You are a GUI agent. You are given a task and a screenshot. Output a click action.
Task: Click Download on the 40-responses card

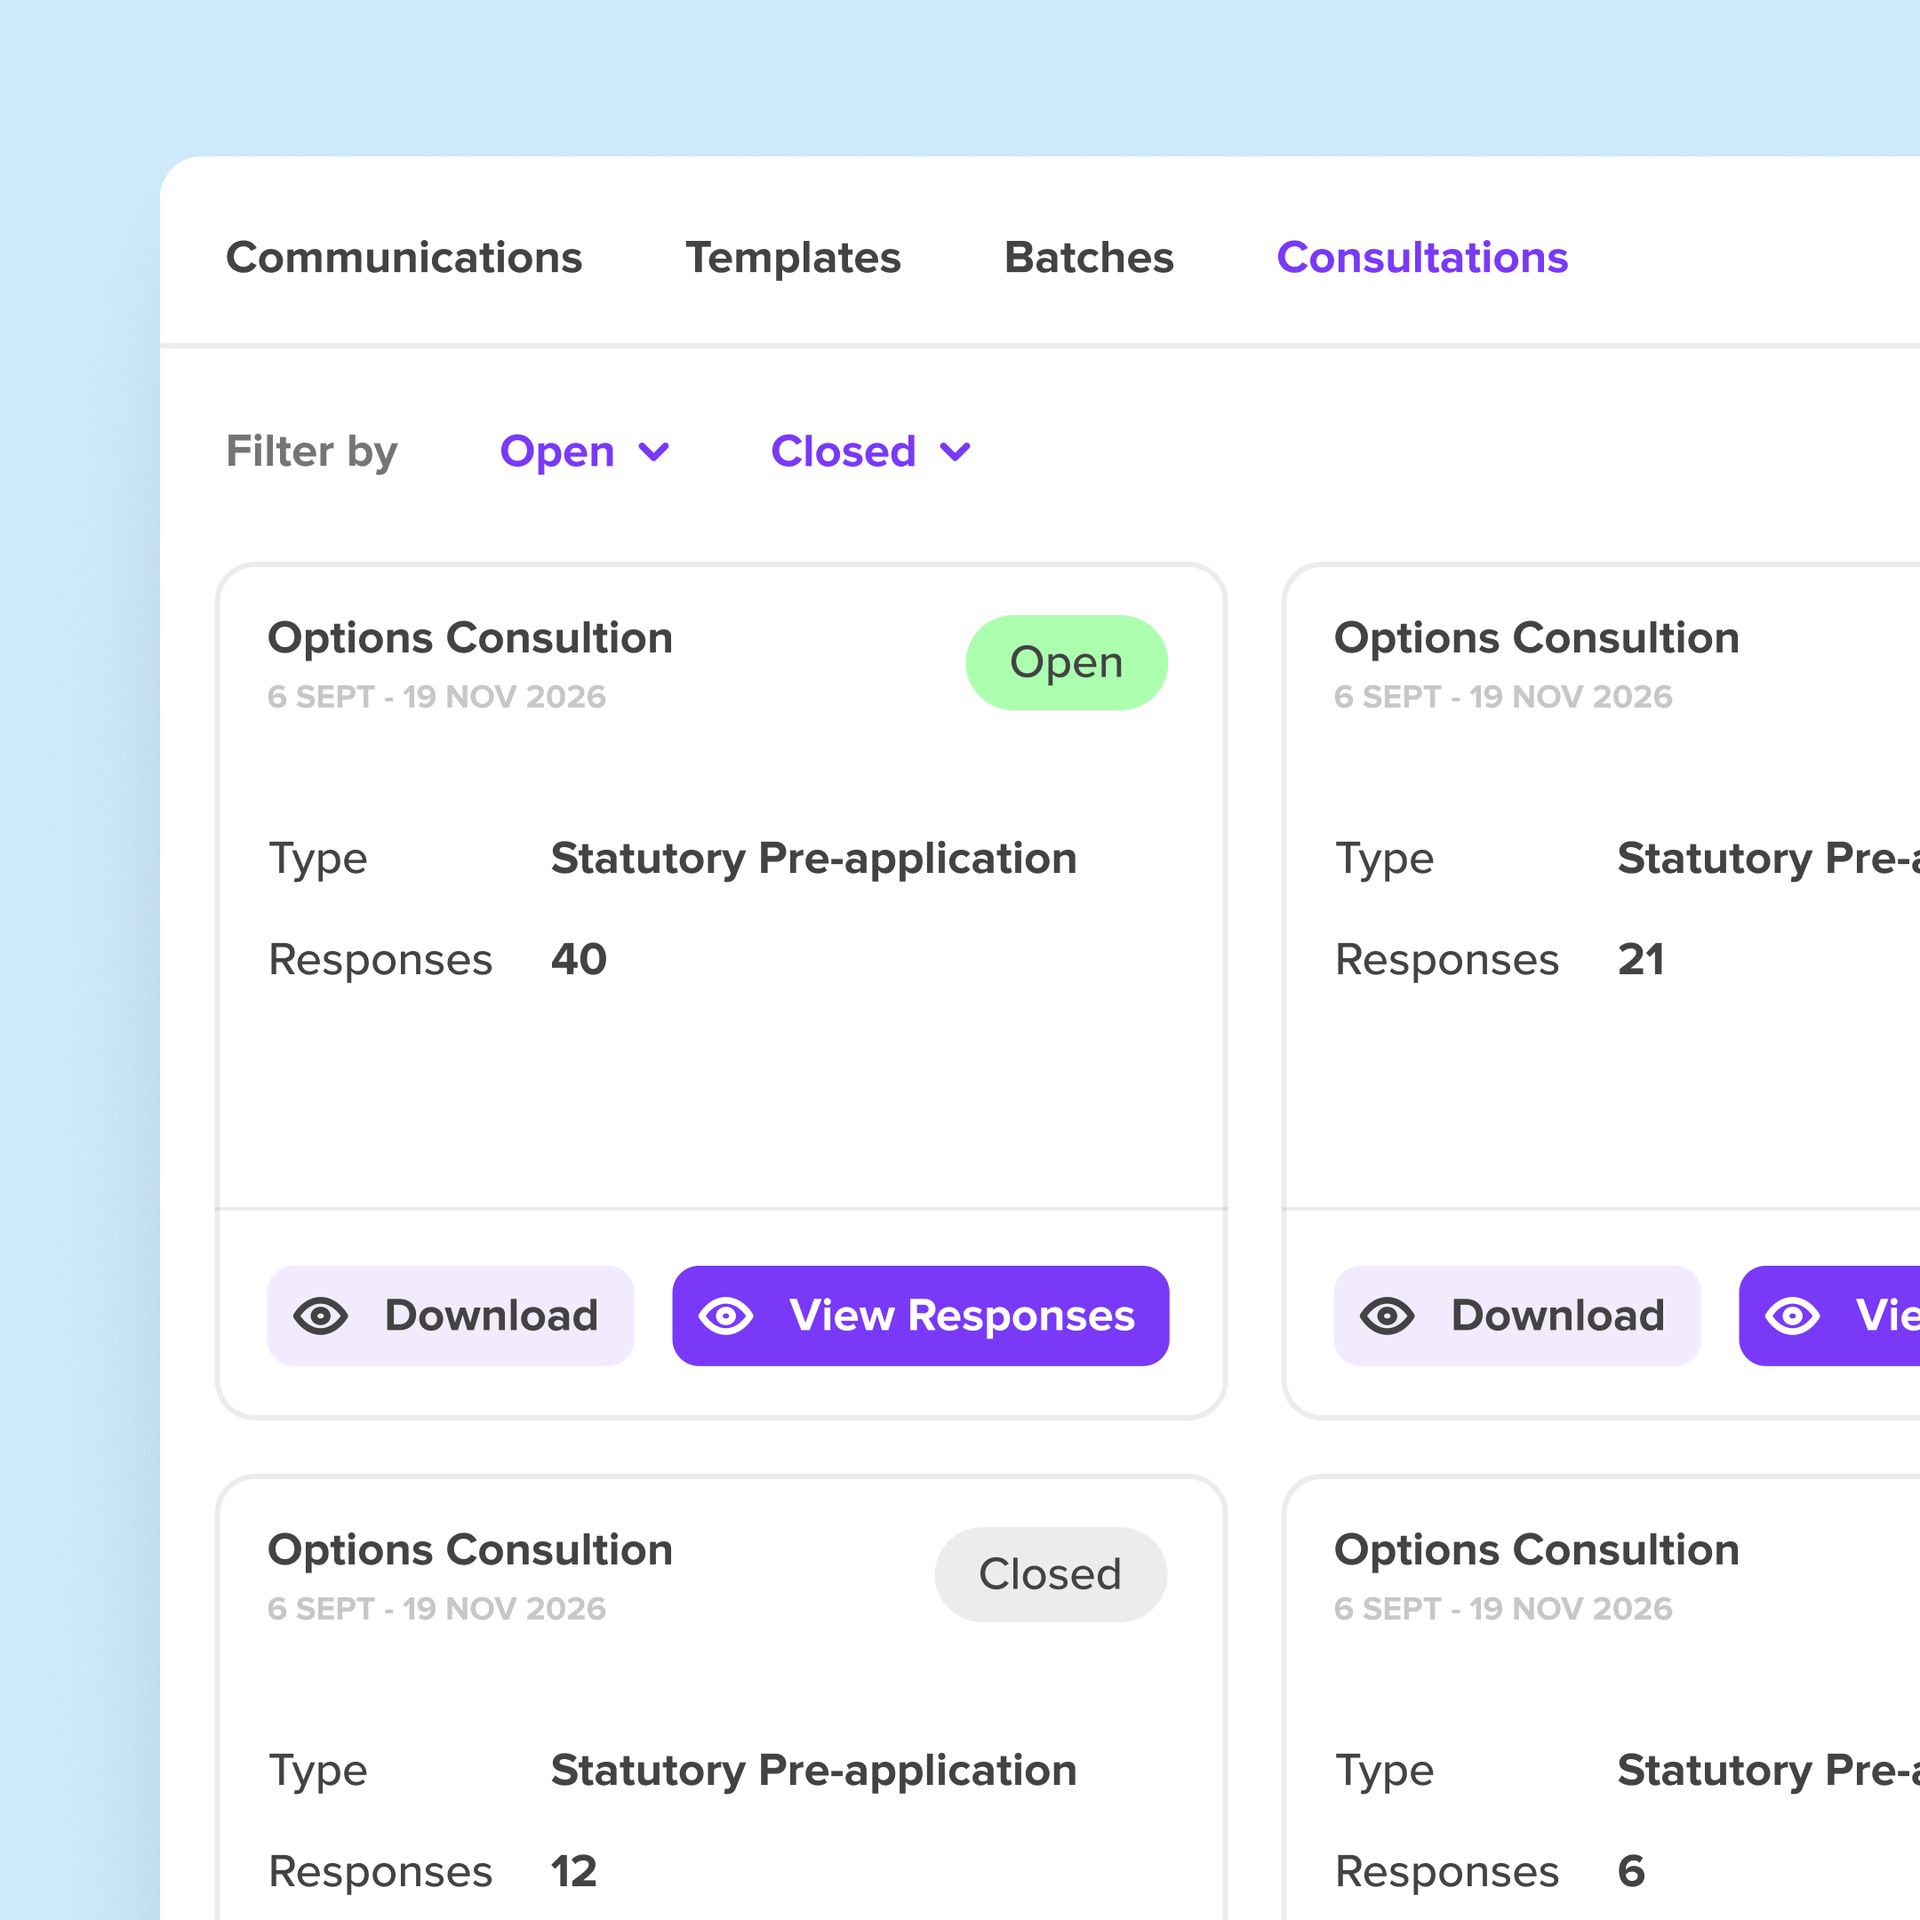(x=450, y=1315)
